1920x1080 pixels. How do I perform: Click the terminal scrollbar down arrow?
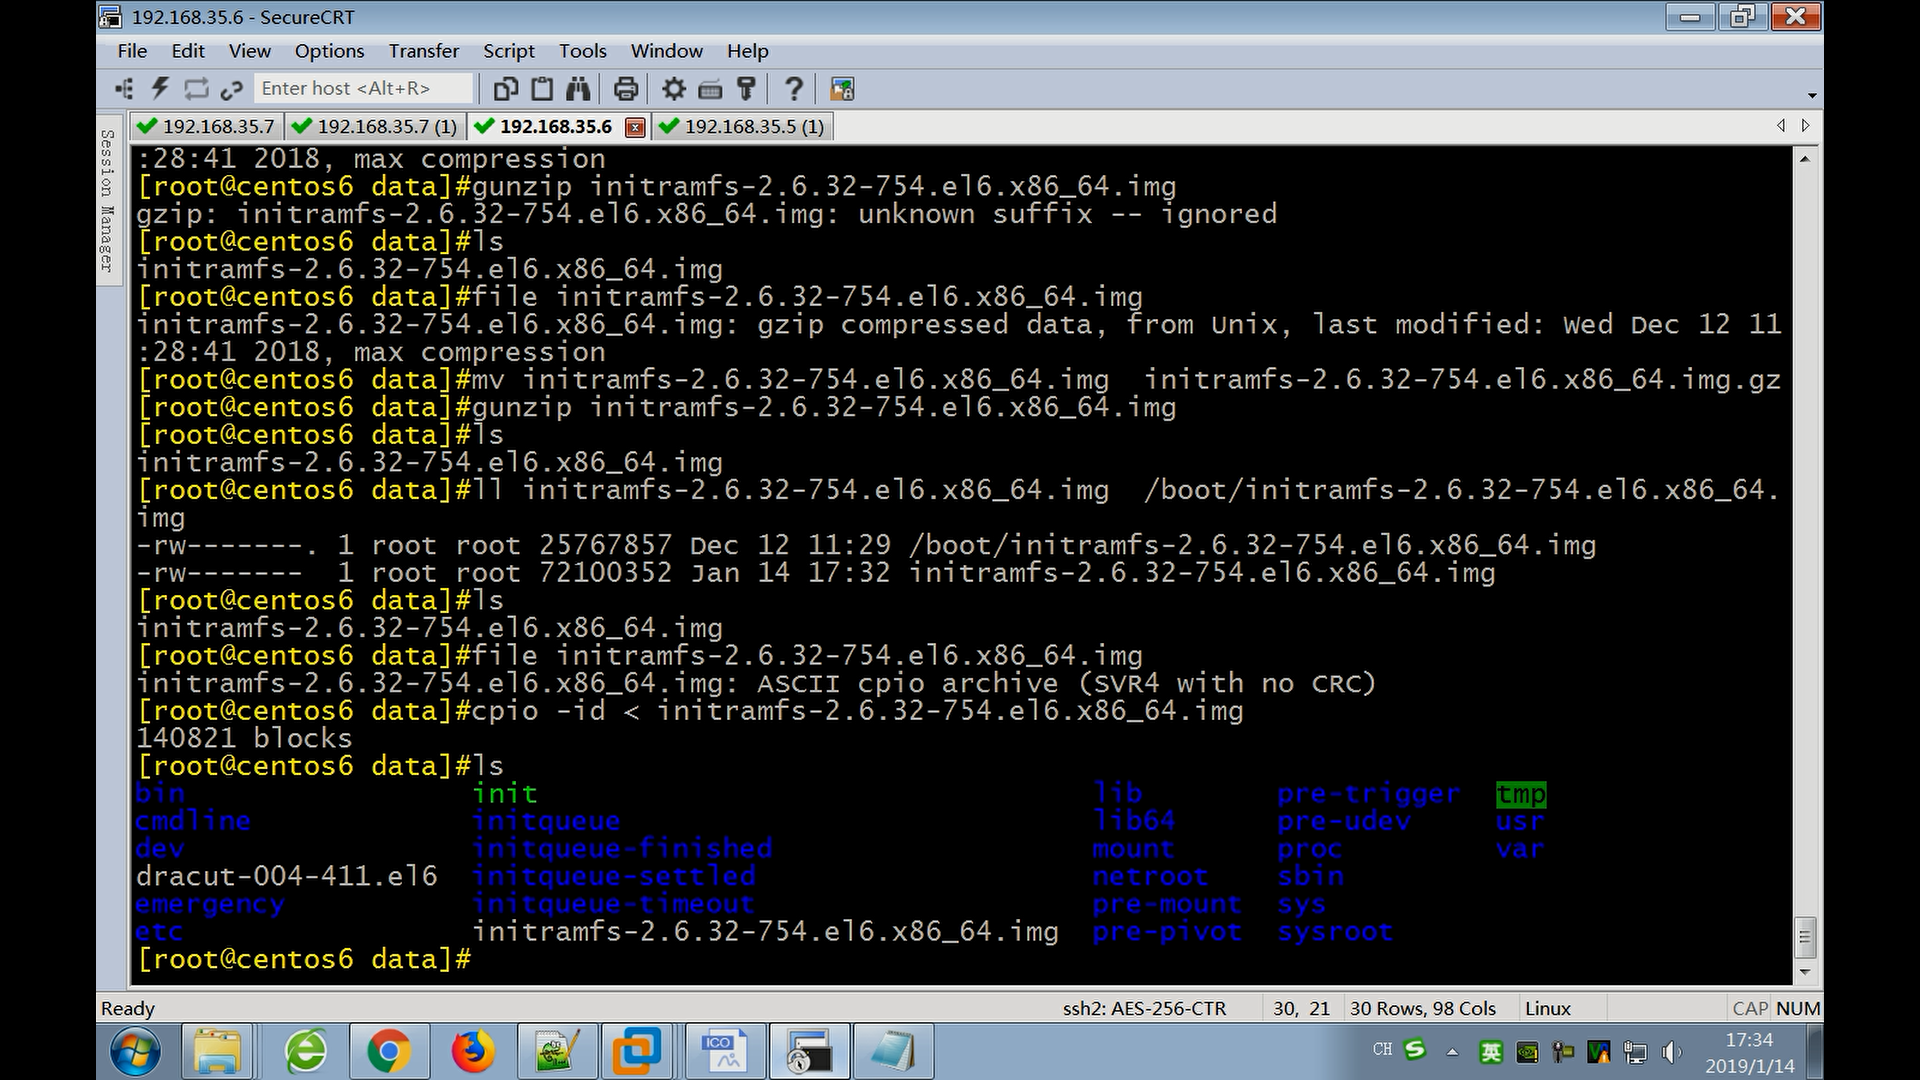click(1805, 971)
